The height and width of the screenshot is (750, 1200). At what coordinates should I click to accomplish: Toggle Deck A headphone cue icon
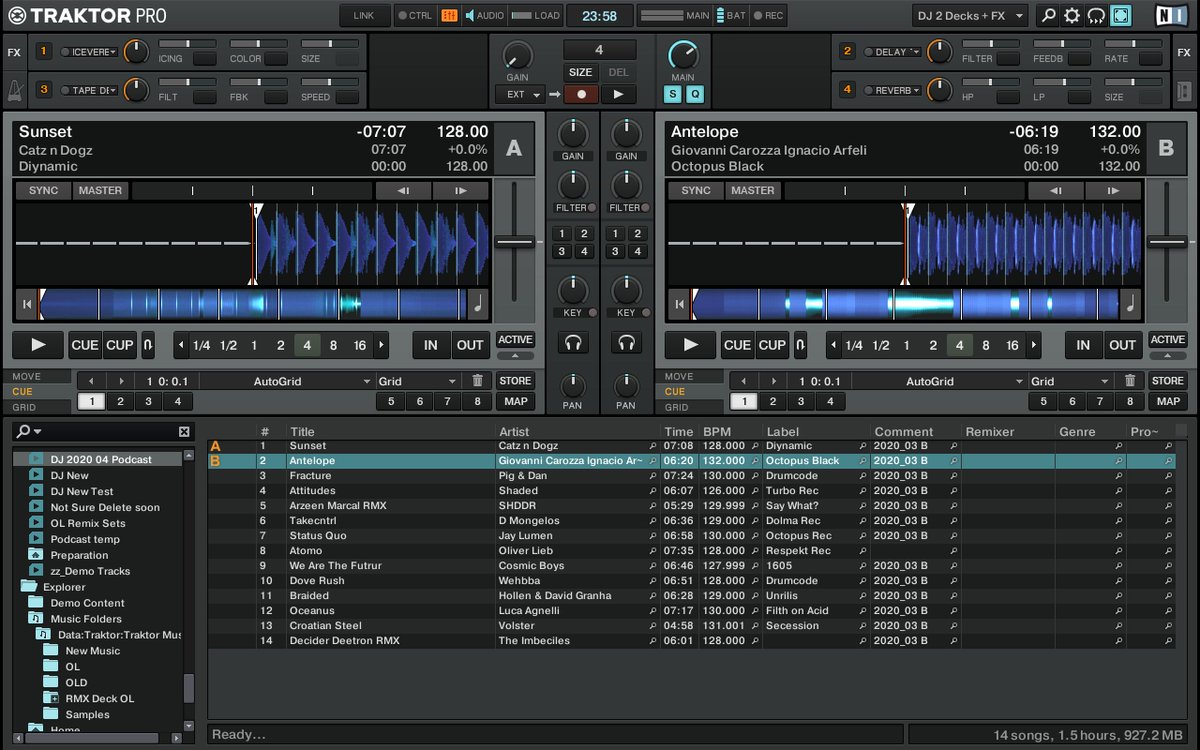coord(573,343)
